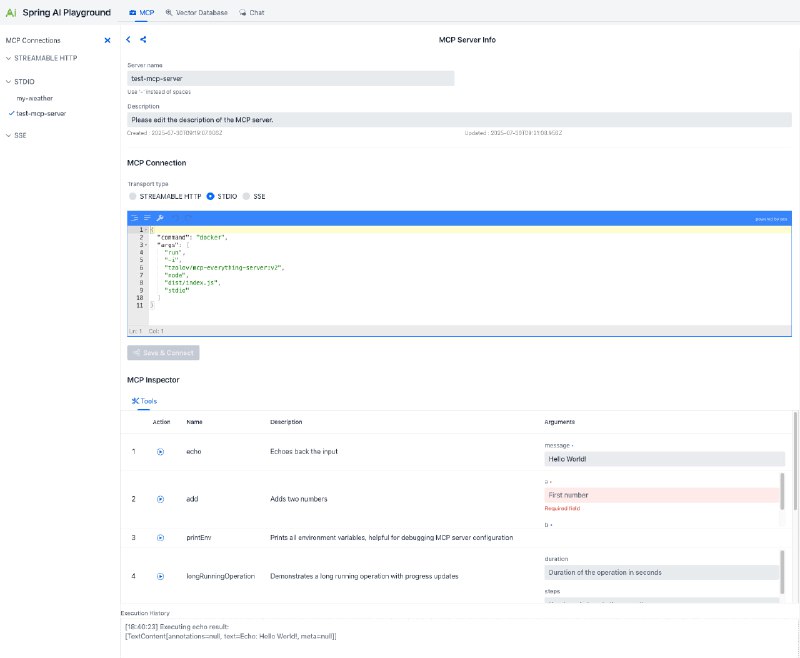This screenshot has width=800, height=658.
Task: Run the longRunningOperation tool play icon
Action: click(x=160, y=575)
